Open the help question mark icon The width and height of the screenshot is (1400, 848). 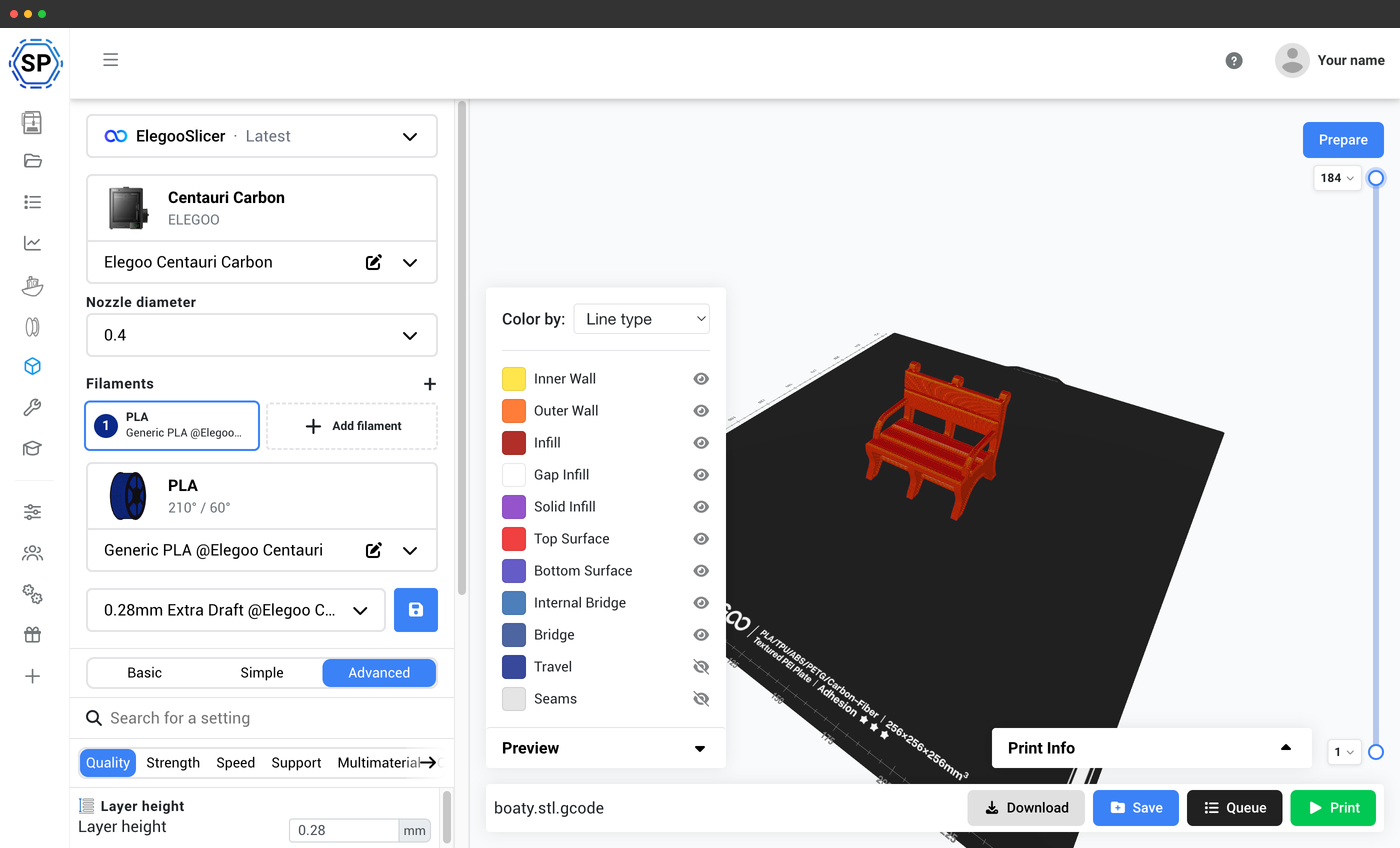click(x=1234, y=60)
